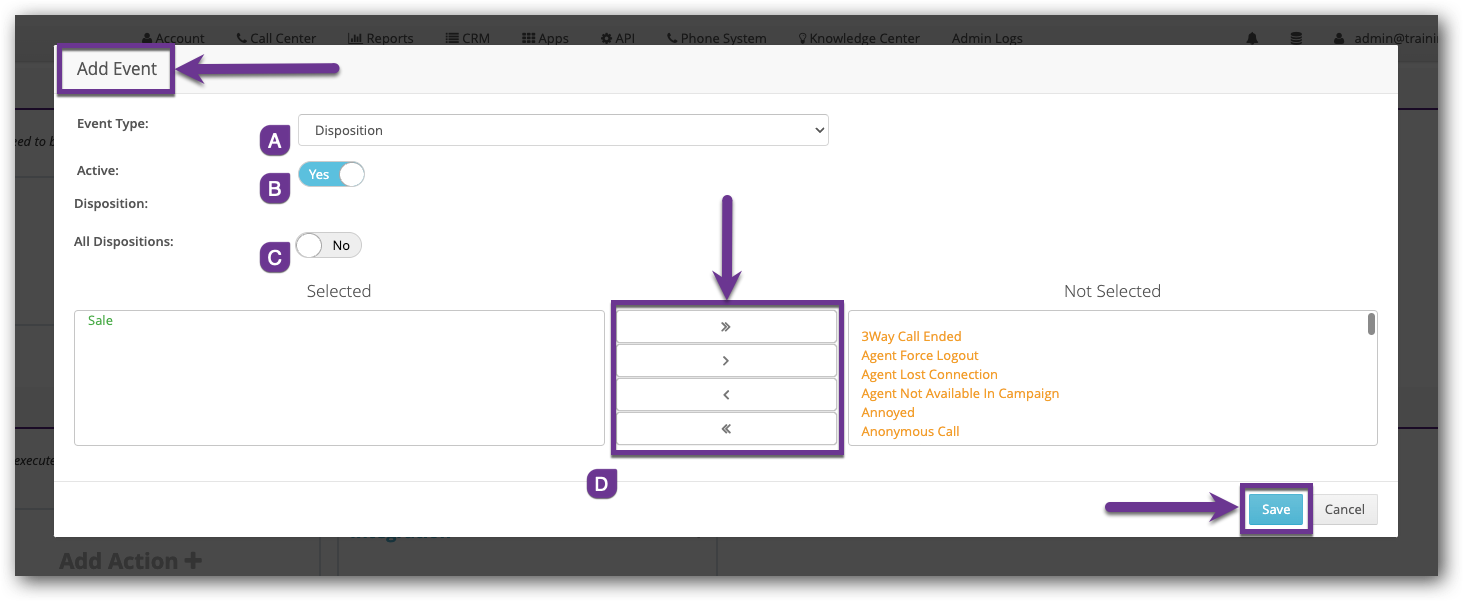Cancel the Add Event dialog

click(x=1344, y=509)
